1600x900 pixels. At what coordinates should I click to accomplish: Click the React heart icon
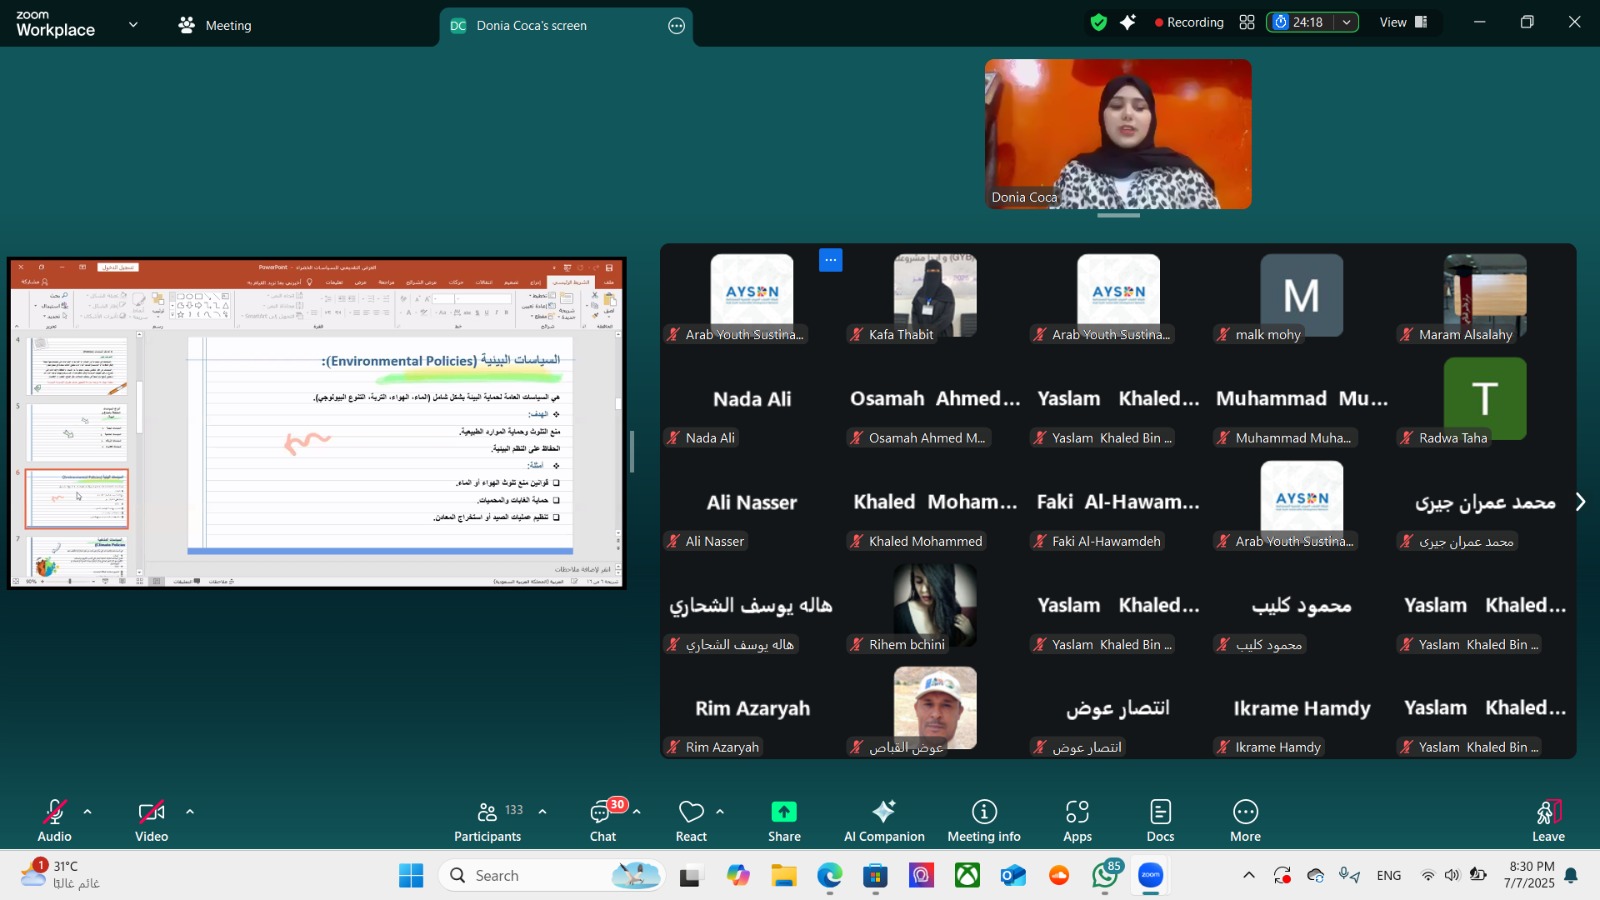click(690, 820)
